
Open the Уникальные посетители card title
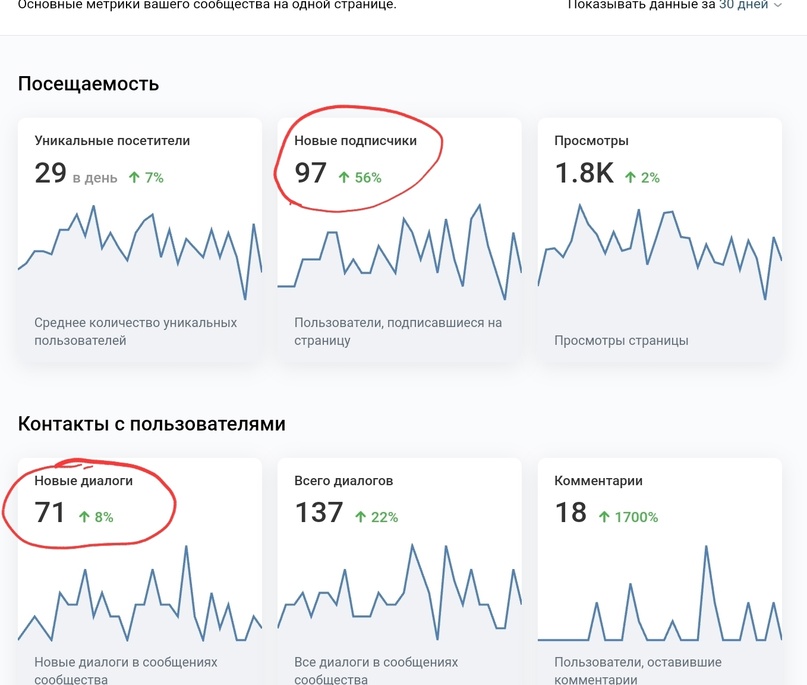[112, 141]
